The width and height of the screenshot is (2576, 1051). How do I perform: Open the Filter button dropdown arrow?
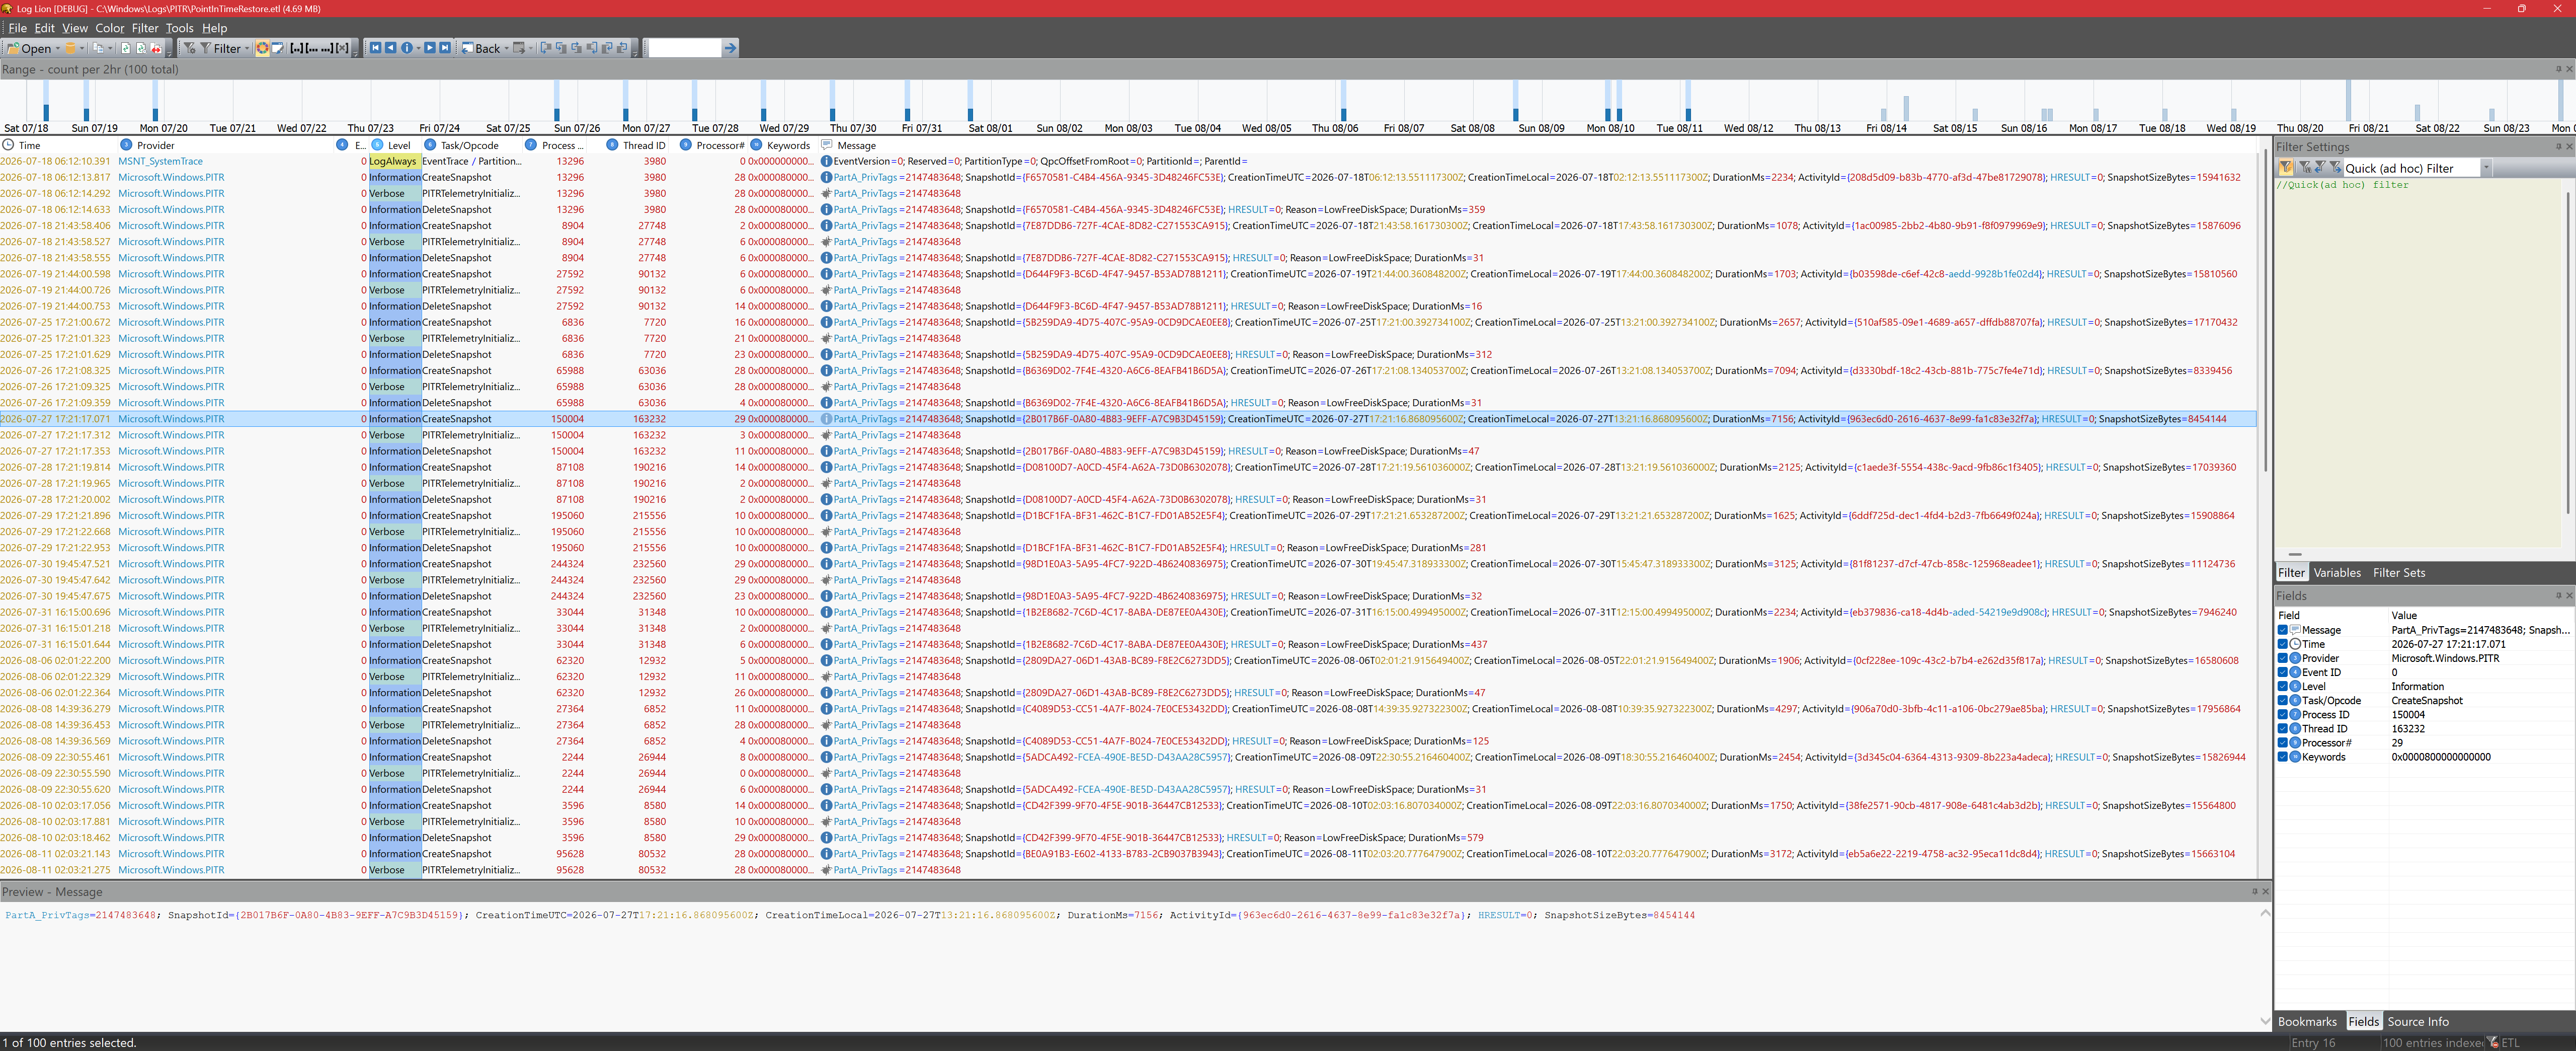(x=247, y=48)
